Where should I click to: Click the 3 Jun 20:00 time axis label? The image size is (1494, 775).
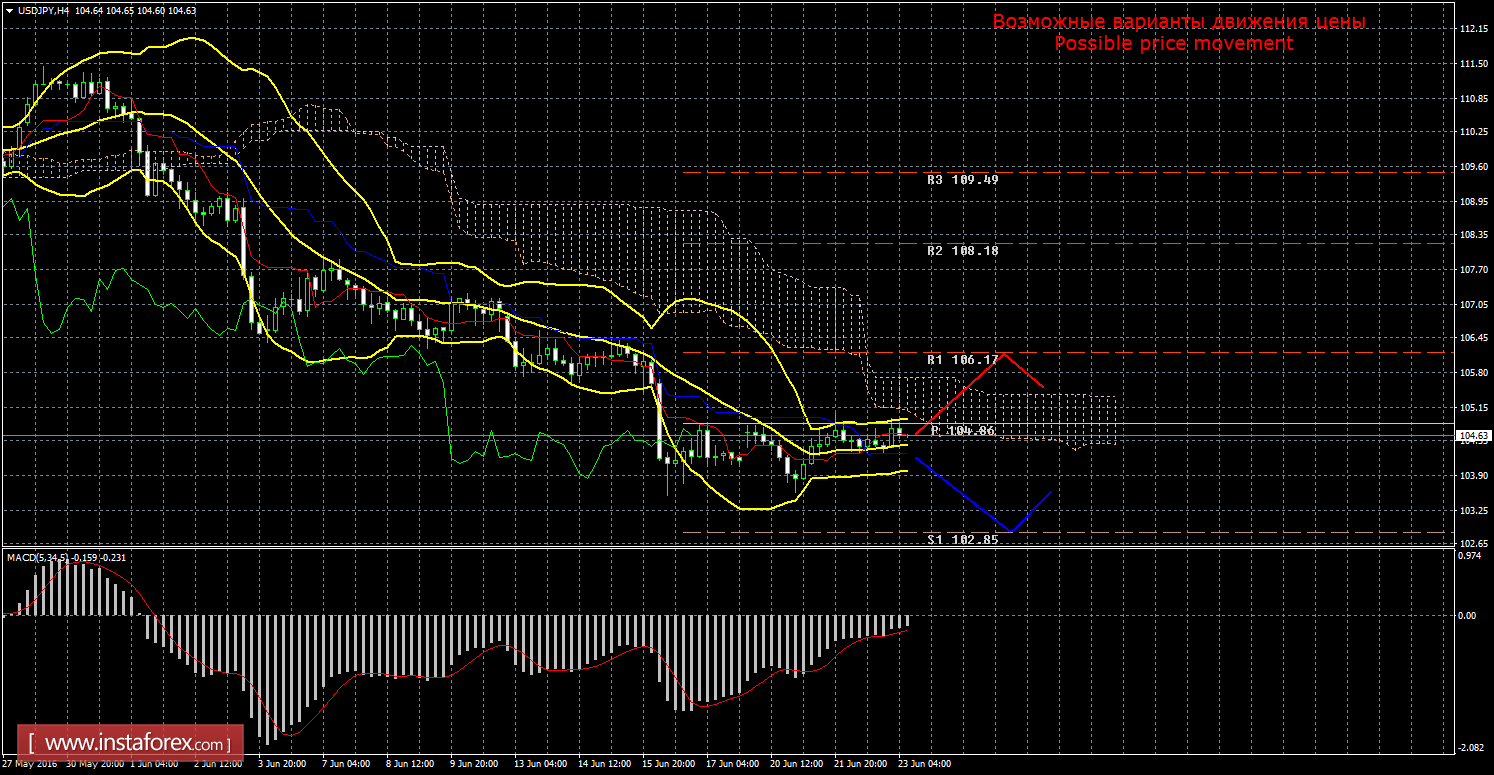281,763
